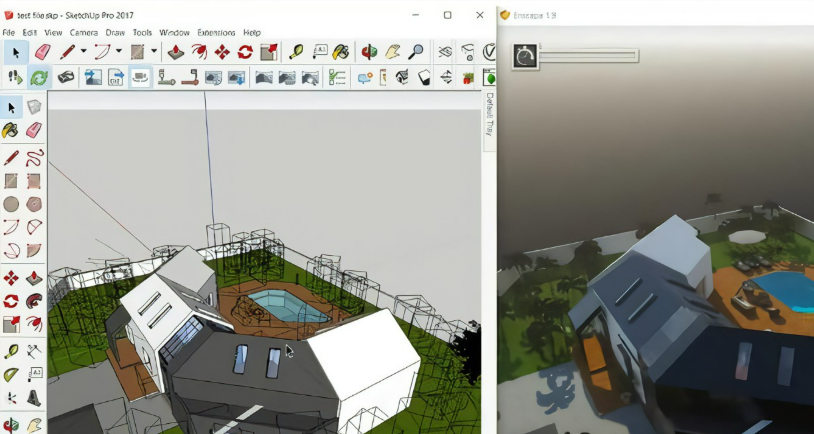Select the Freehand tool in left toolbar
The width and height of the screenshot is (814, 434).
pyautogui.click(x=34, y=157)
